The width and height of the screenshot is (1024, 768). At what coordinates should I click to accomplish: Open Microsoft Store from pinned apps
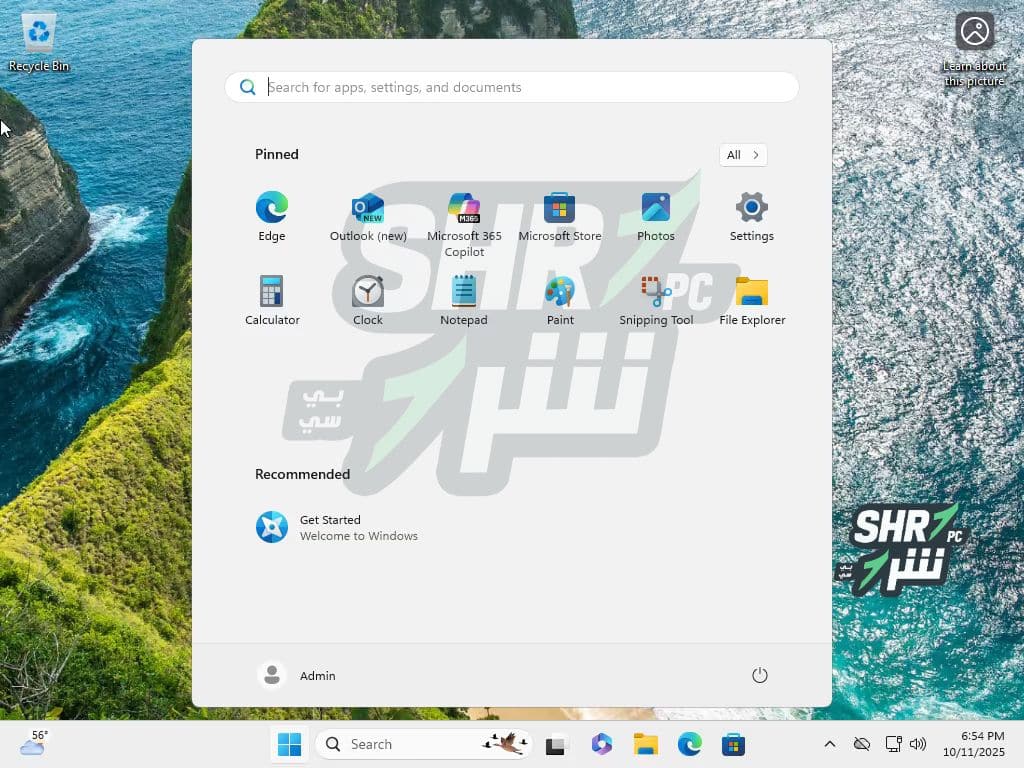click(x=560, y=208)
